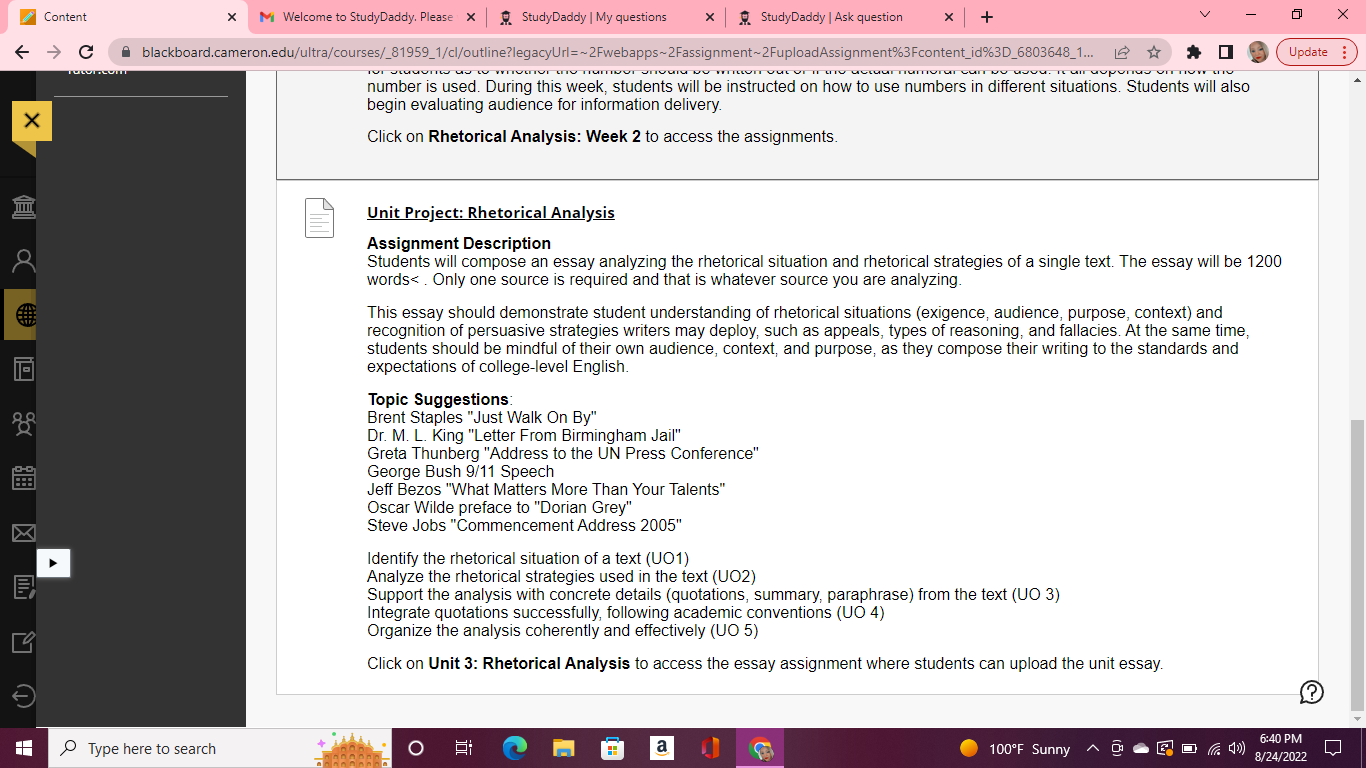Click the Sign Out arrow icon
The height and width of the screenshot is (768, 1366).
click(x=22, y=696)
